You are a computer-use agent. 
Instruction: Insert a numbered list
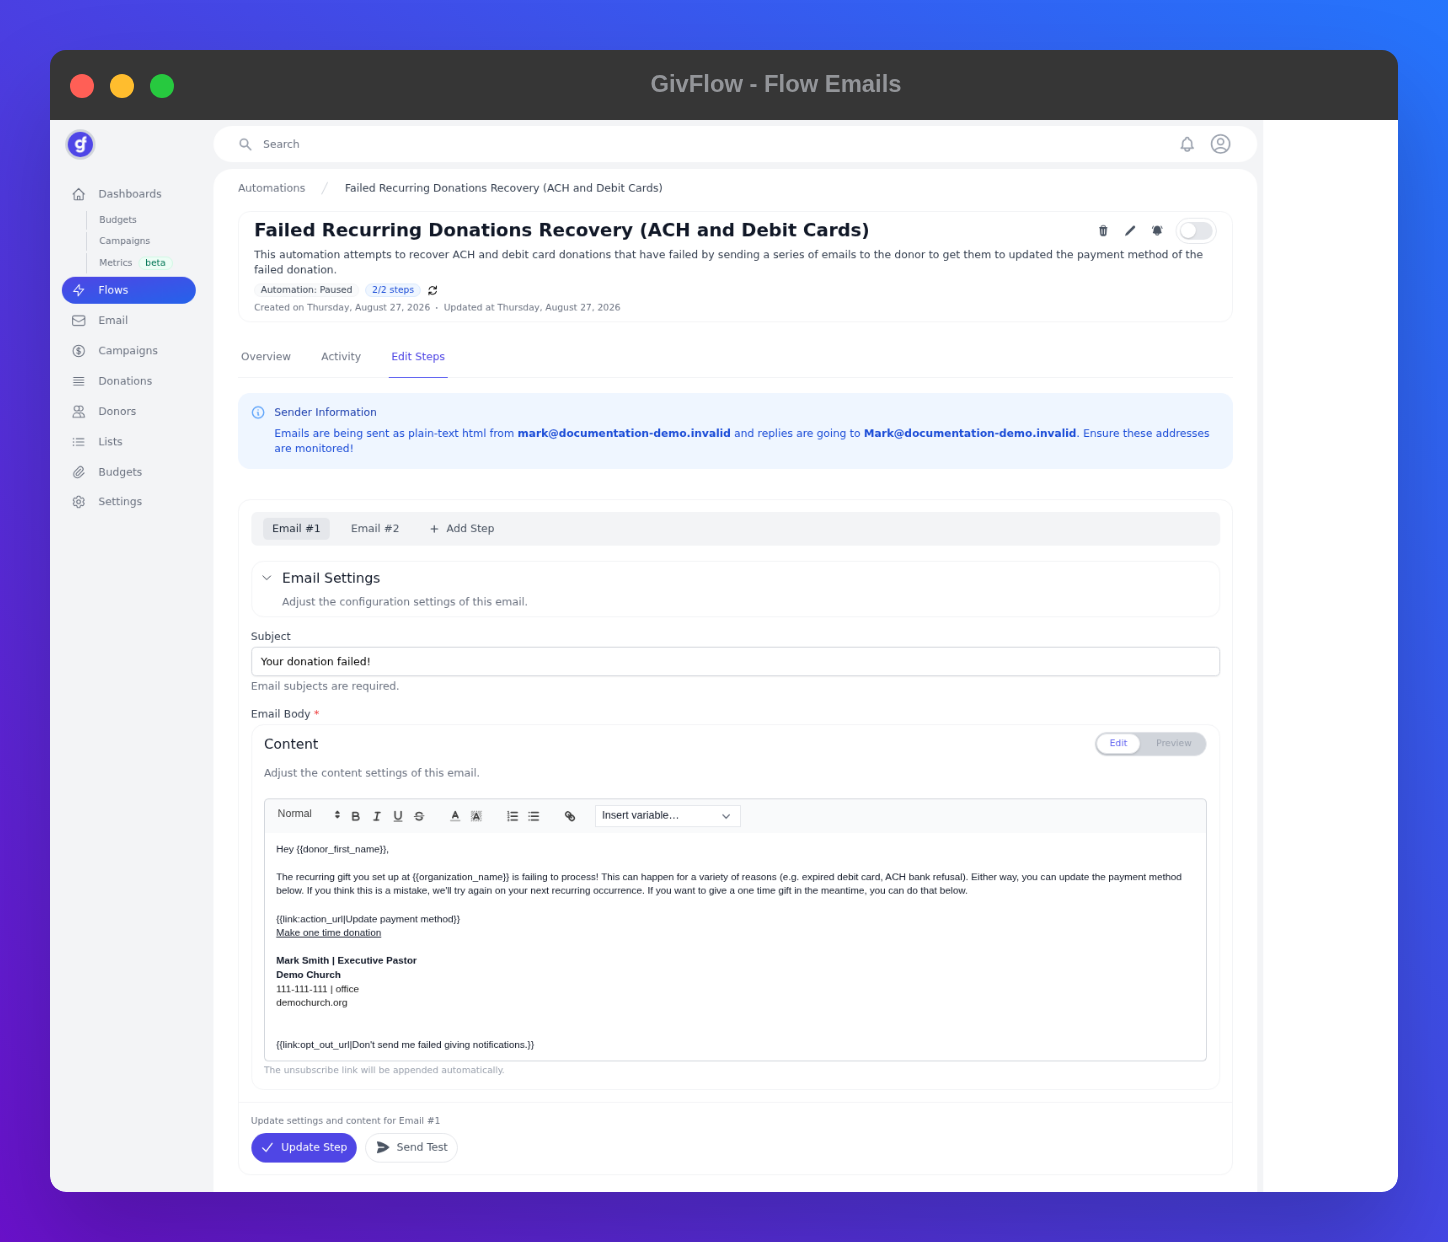click(512, 816)
